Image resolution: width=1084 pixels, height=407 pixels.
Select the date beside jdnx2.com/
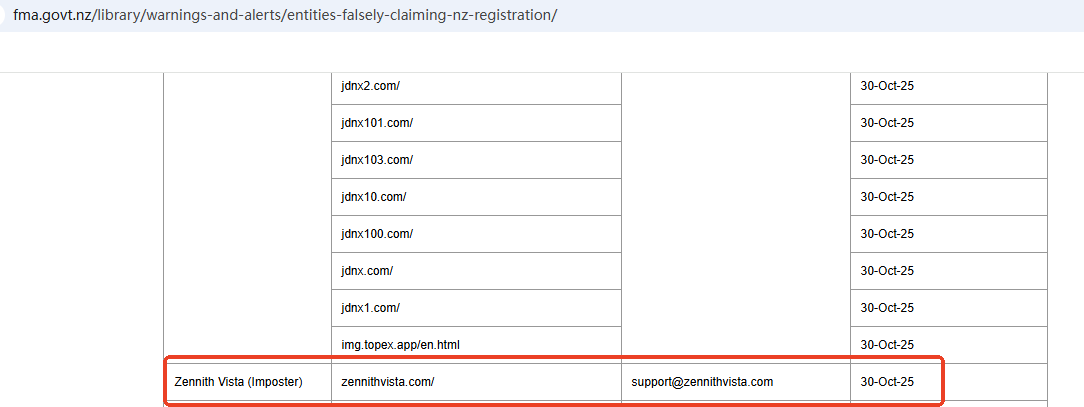887,86
